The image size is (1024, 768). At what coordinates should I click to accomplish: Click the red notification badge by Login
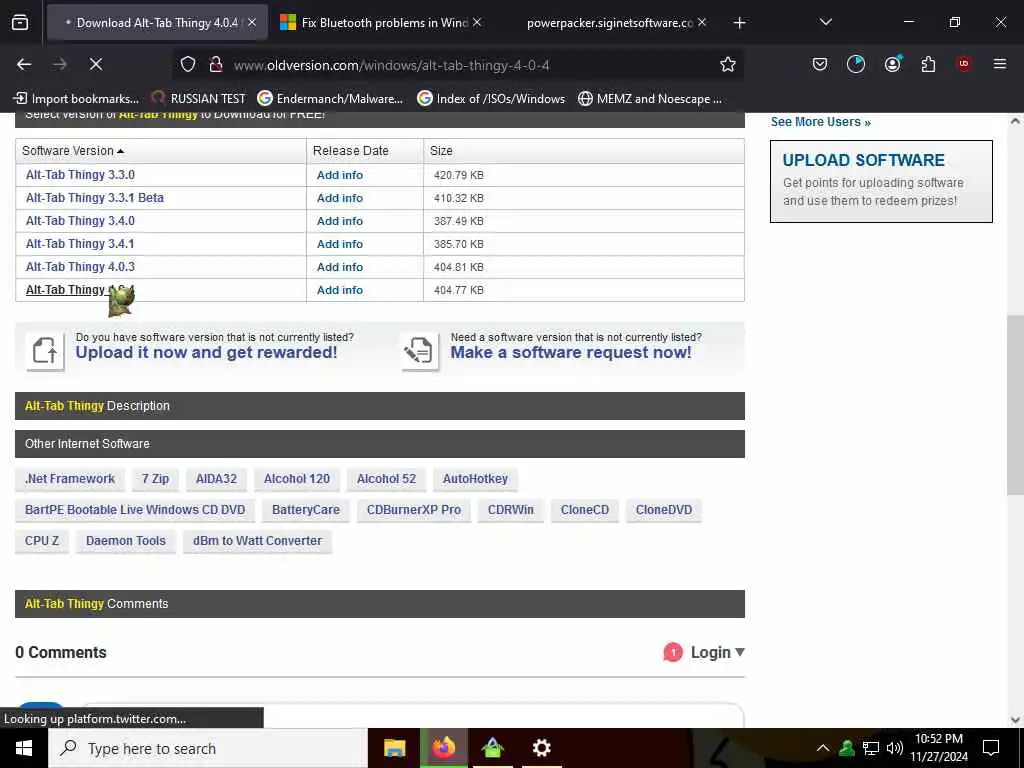click(x=673, y=652)
